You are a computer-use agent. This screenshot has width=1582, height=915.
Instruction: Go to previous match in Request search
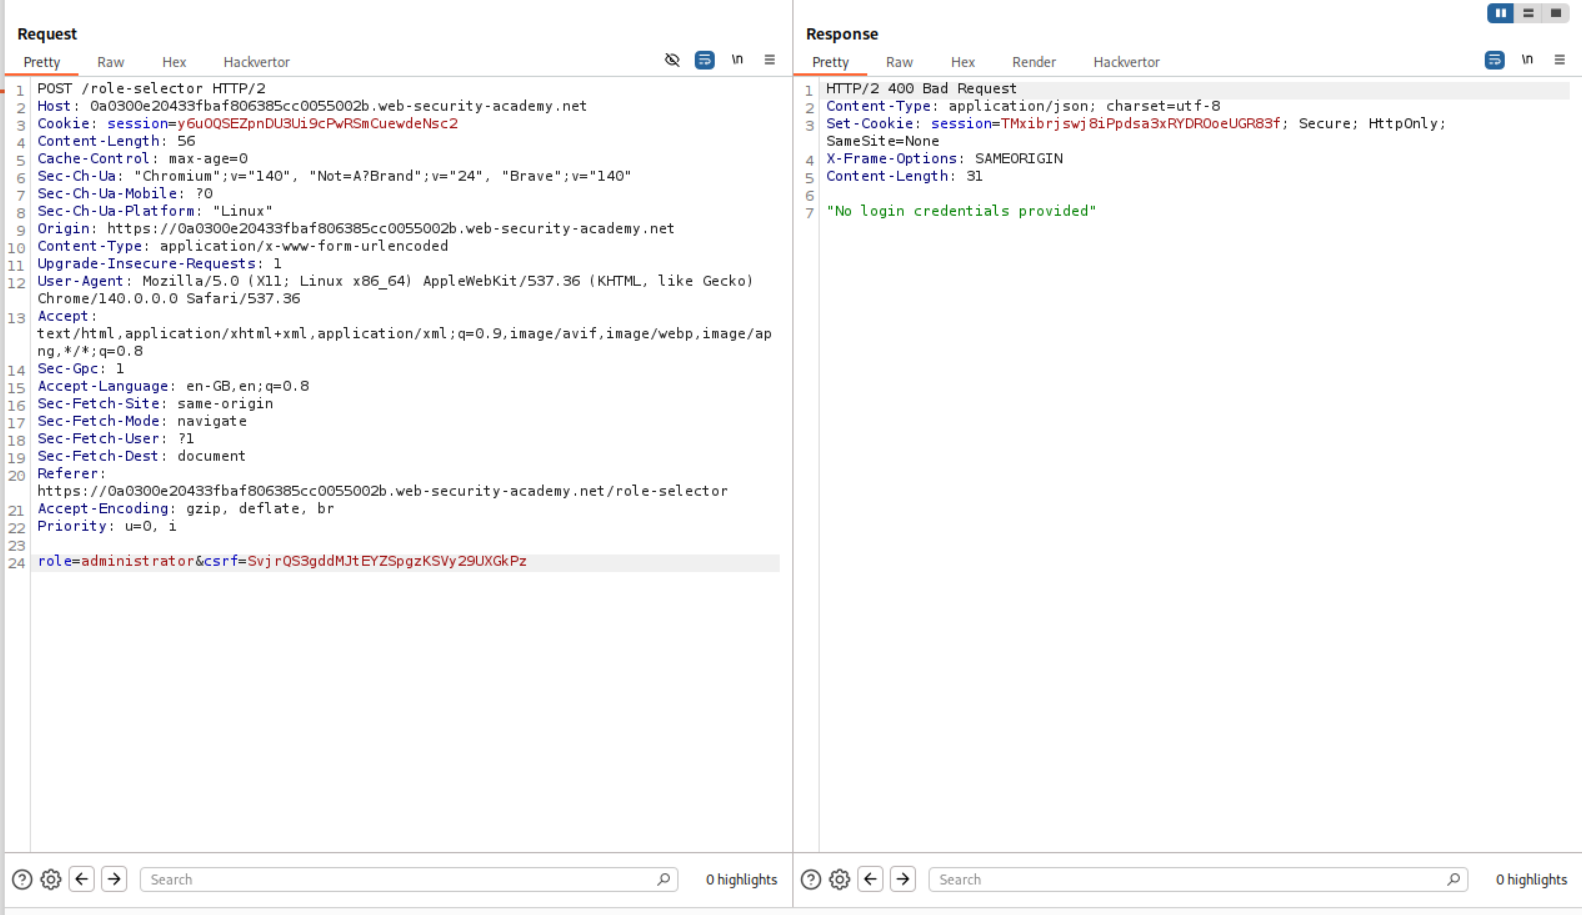82,879
